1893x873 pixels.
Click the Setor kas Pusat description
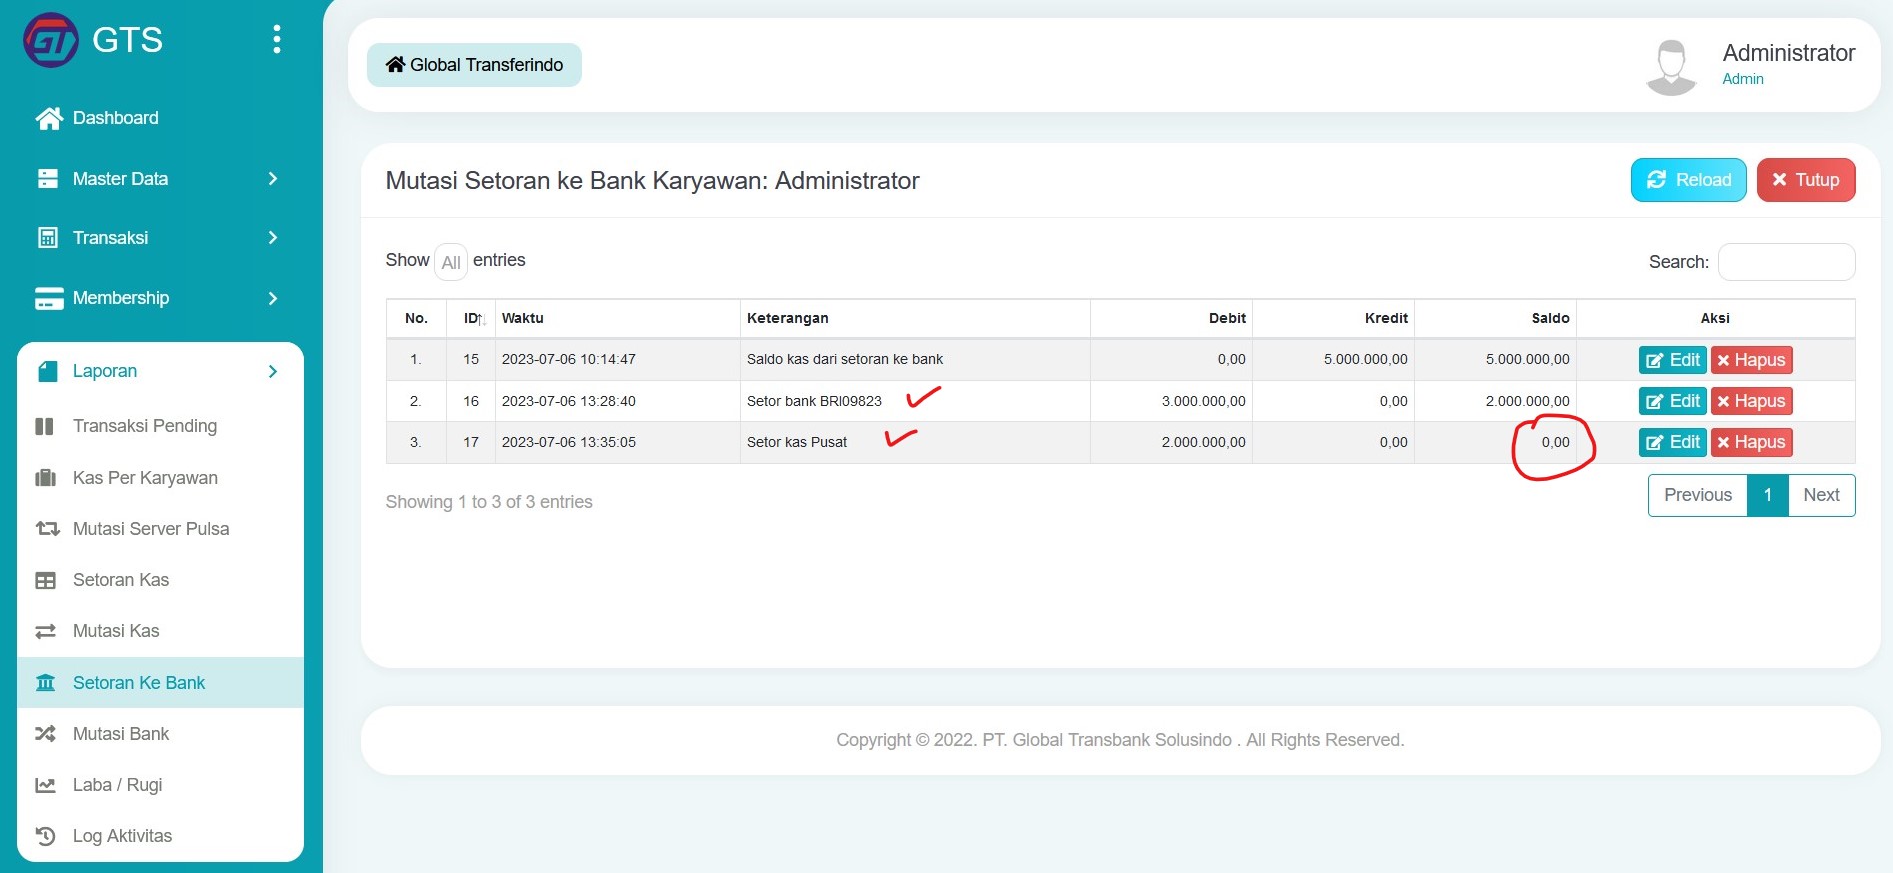[796, 442]
